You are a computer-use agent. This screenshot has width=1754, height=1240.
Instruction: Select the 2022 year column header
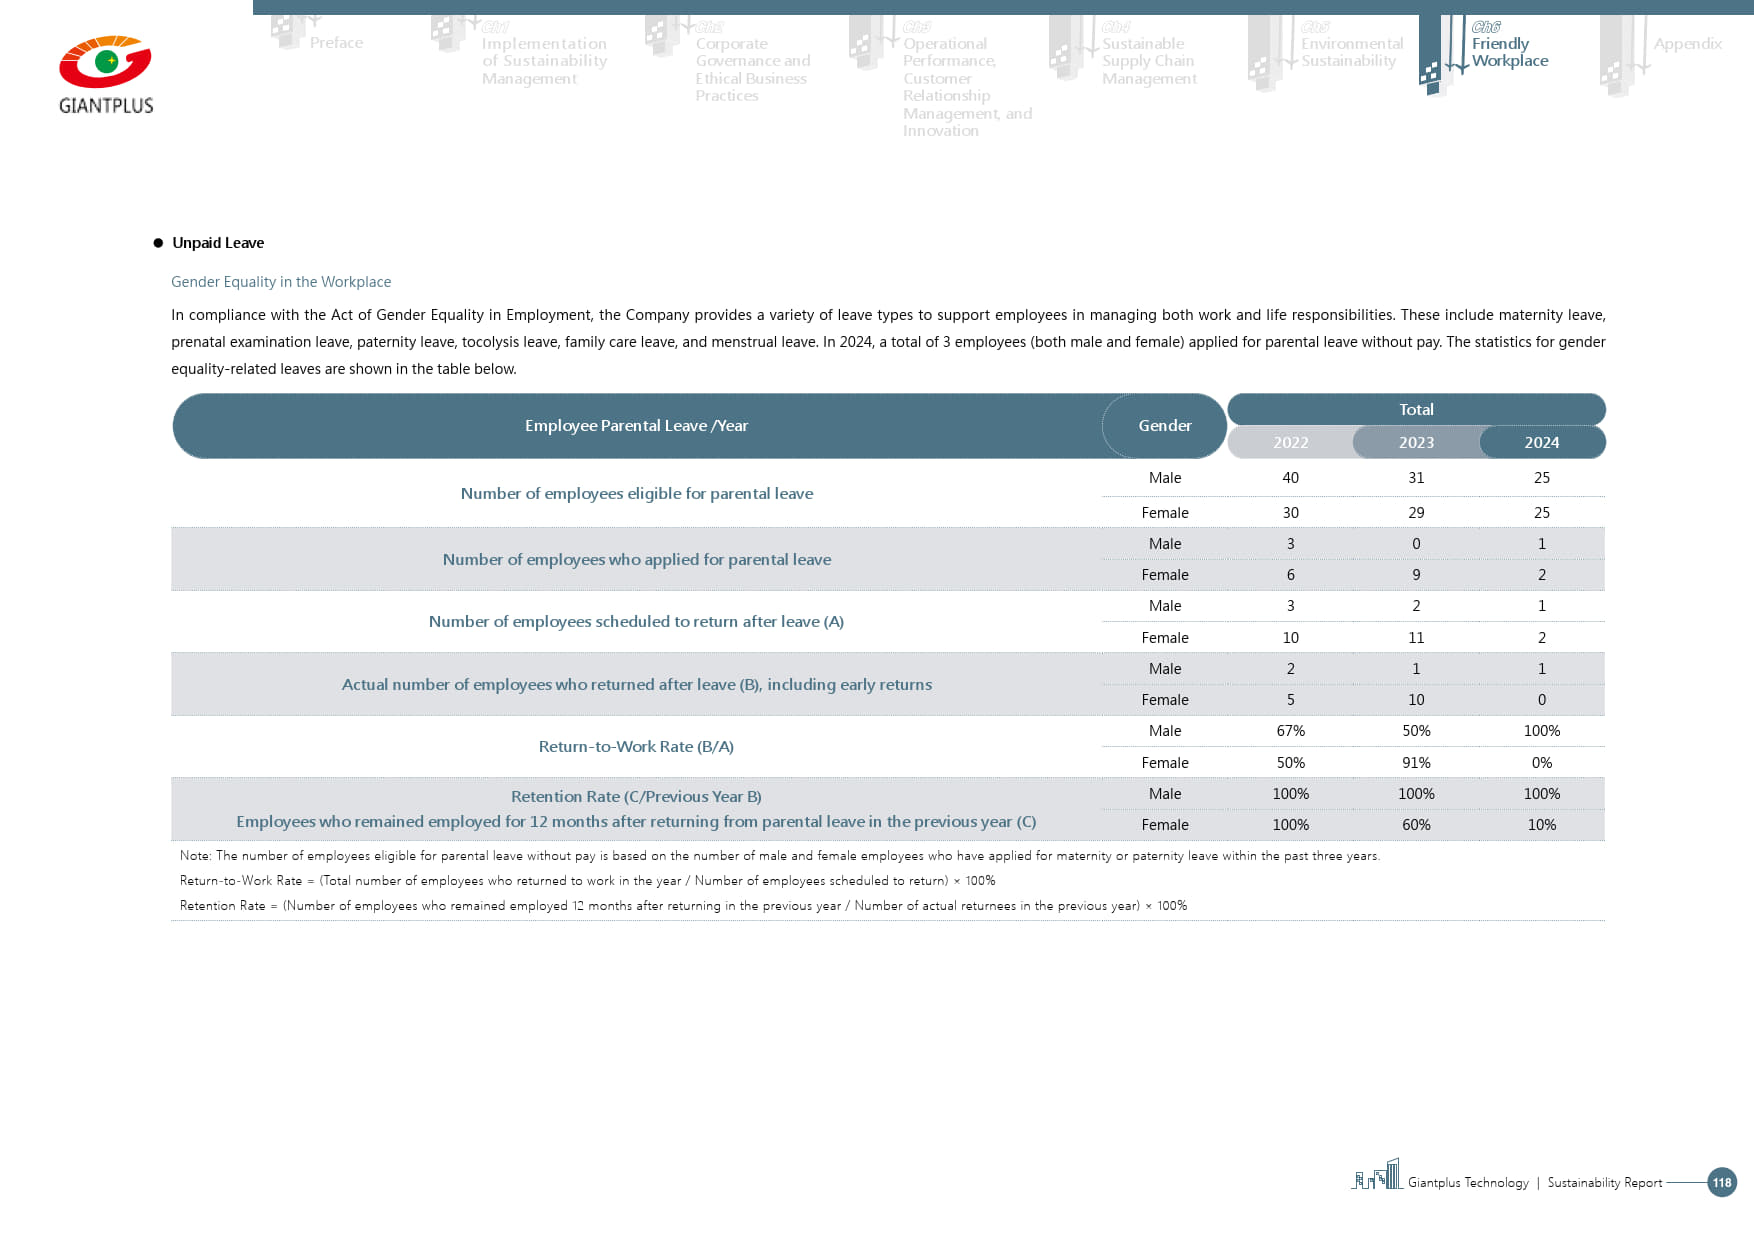tap(1290, 442)
